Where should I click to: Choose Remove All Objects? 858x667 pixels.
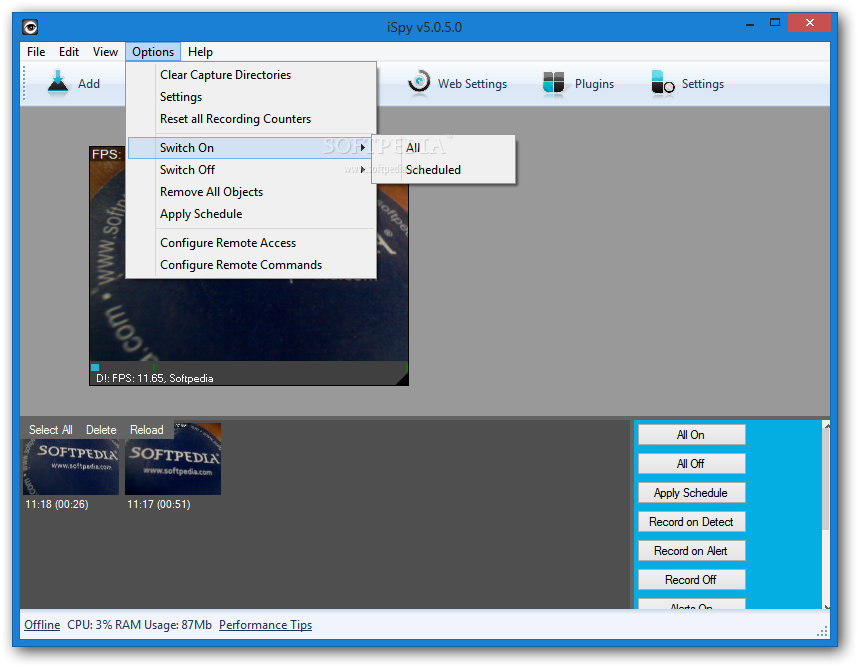(251, 192)
